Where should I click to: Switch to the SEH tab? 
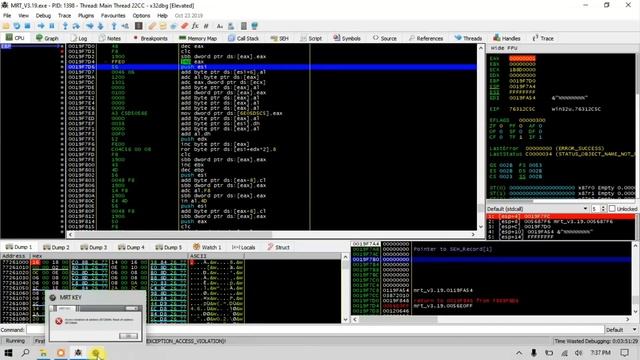point(279,38)
